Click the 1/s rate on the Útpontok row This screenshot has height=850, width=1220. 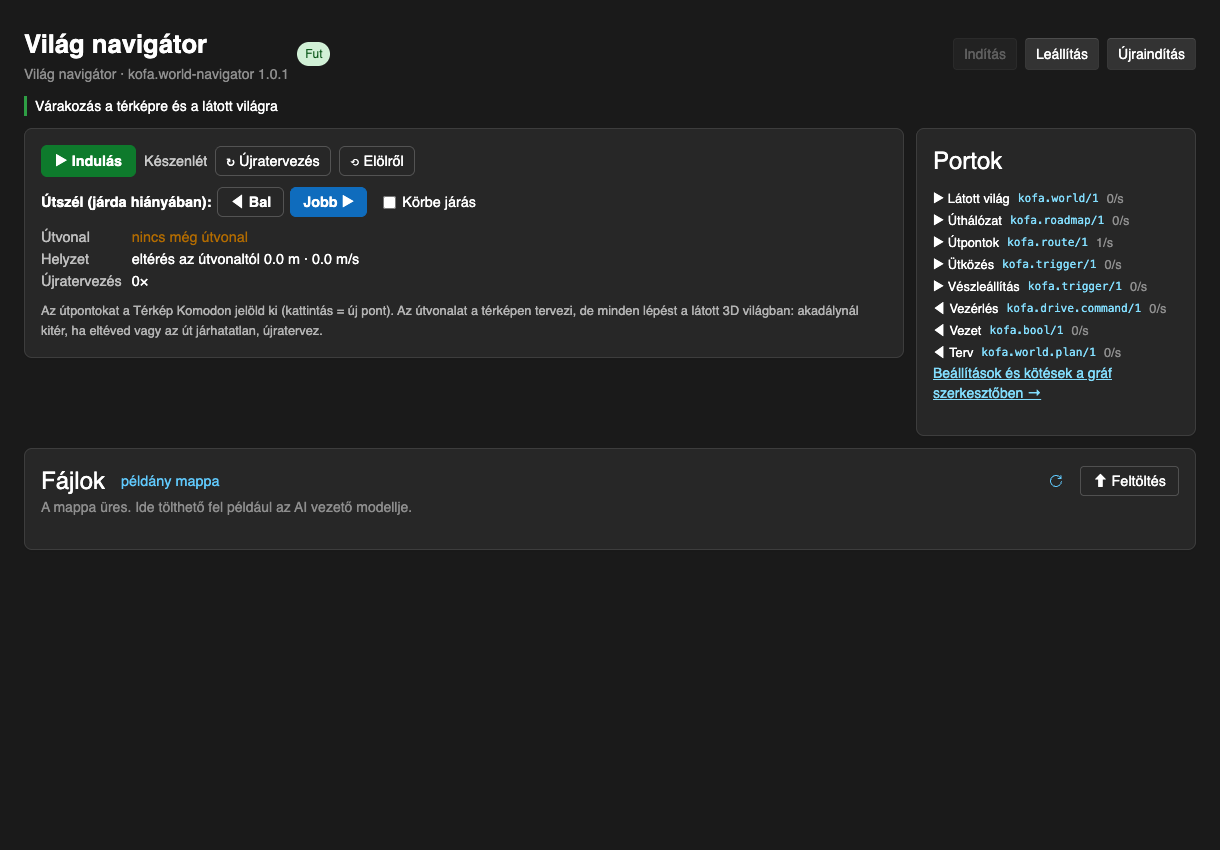(x=1105, y=243)
